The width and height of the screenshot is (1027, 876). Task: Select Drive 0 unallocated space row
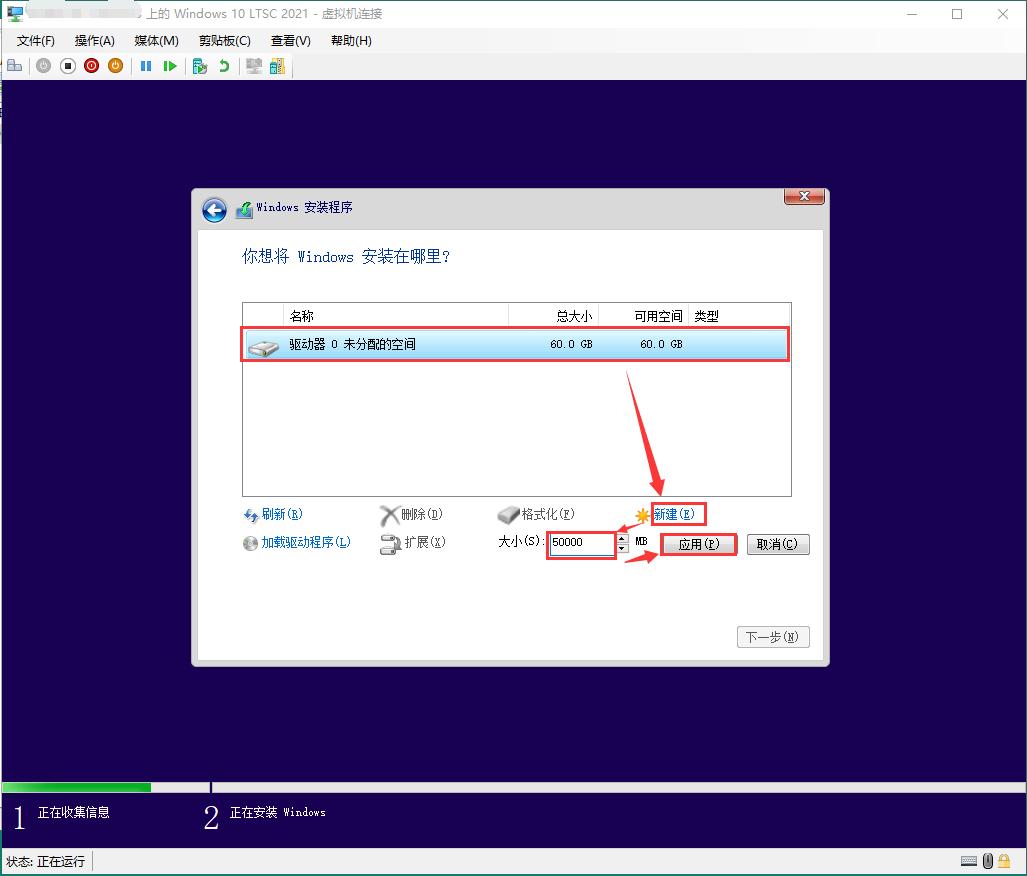coord(515,344)
